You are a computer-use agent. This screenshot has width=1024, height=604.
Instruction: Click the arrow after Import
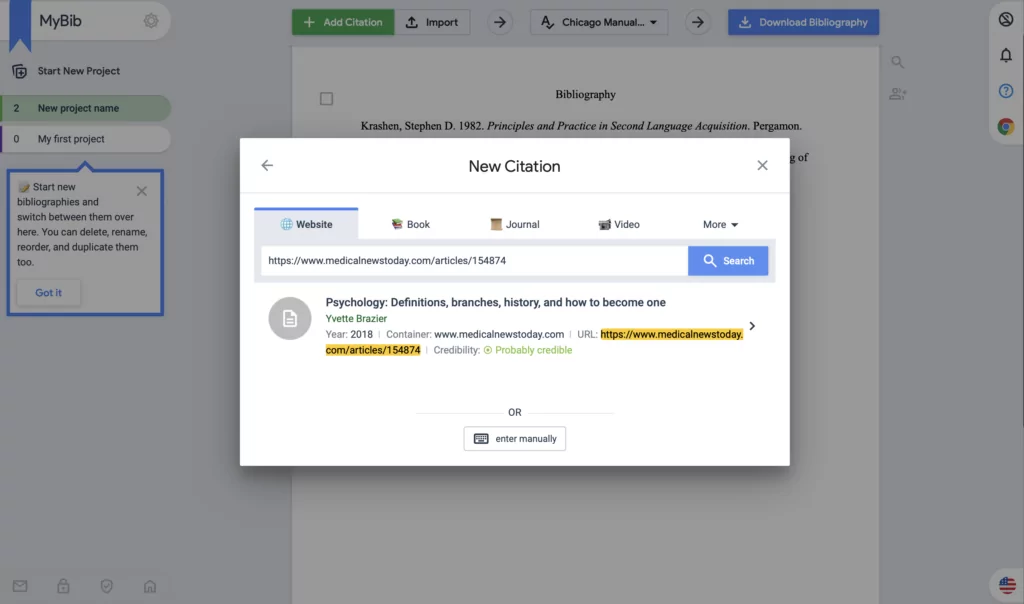pos(500,22)
